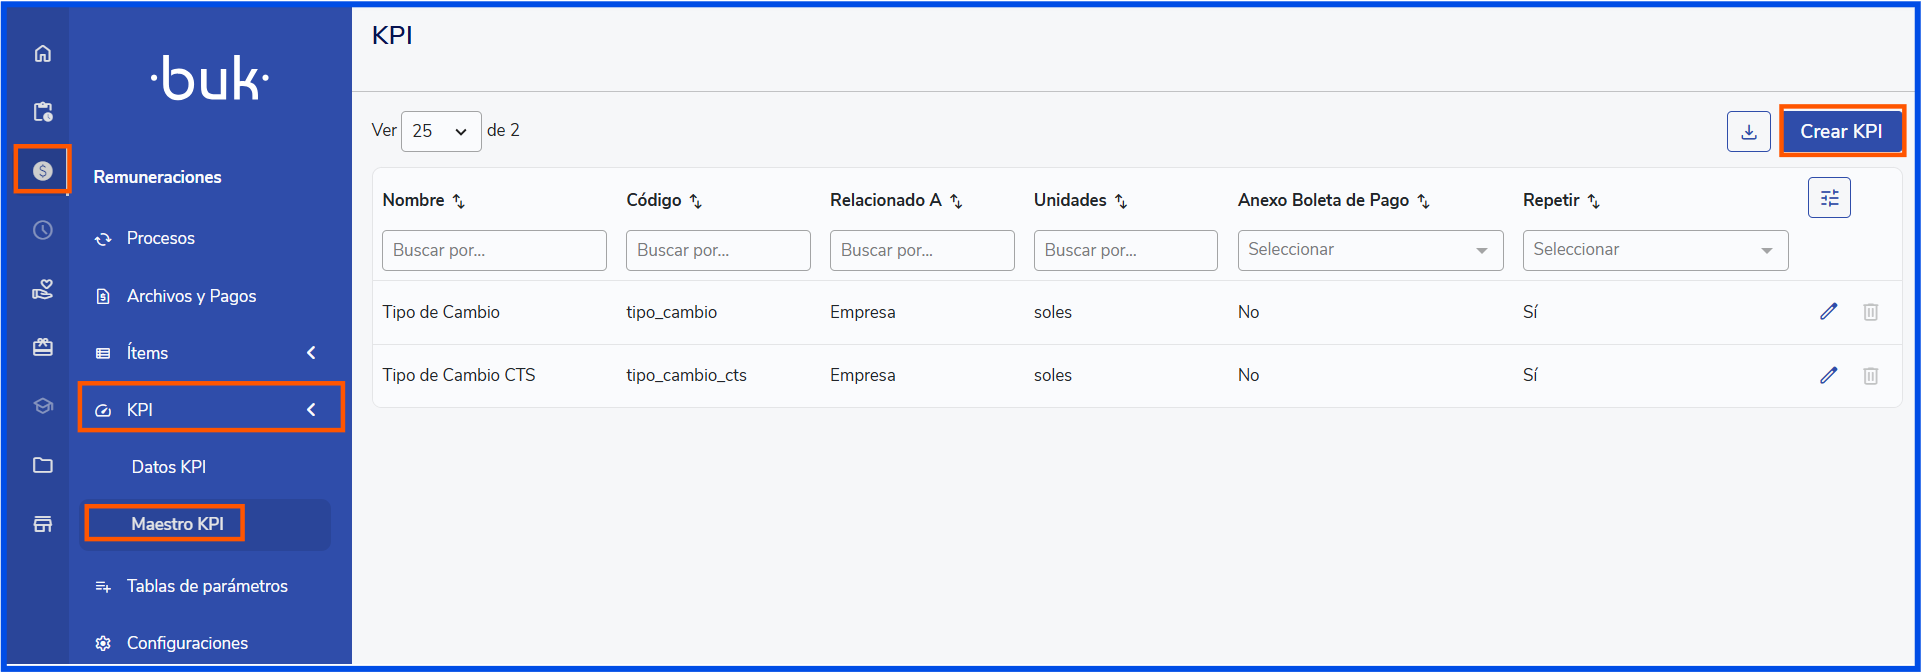The width and height of the screenshot is (1921, 672).
Task: Sort table by Código column
Action: pyautogui.click(x=696, y=201)
